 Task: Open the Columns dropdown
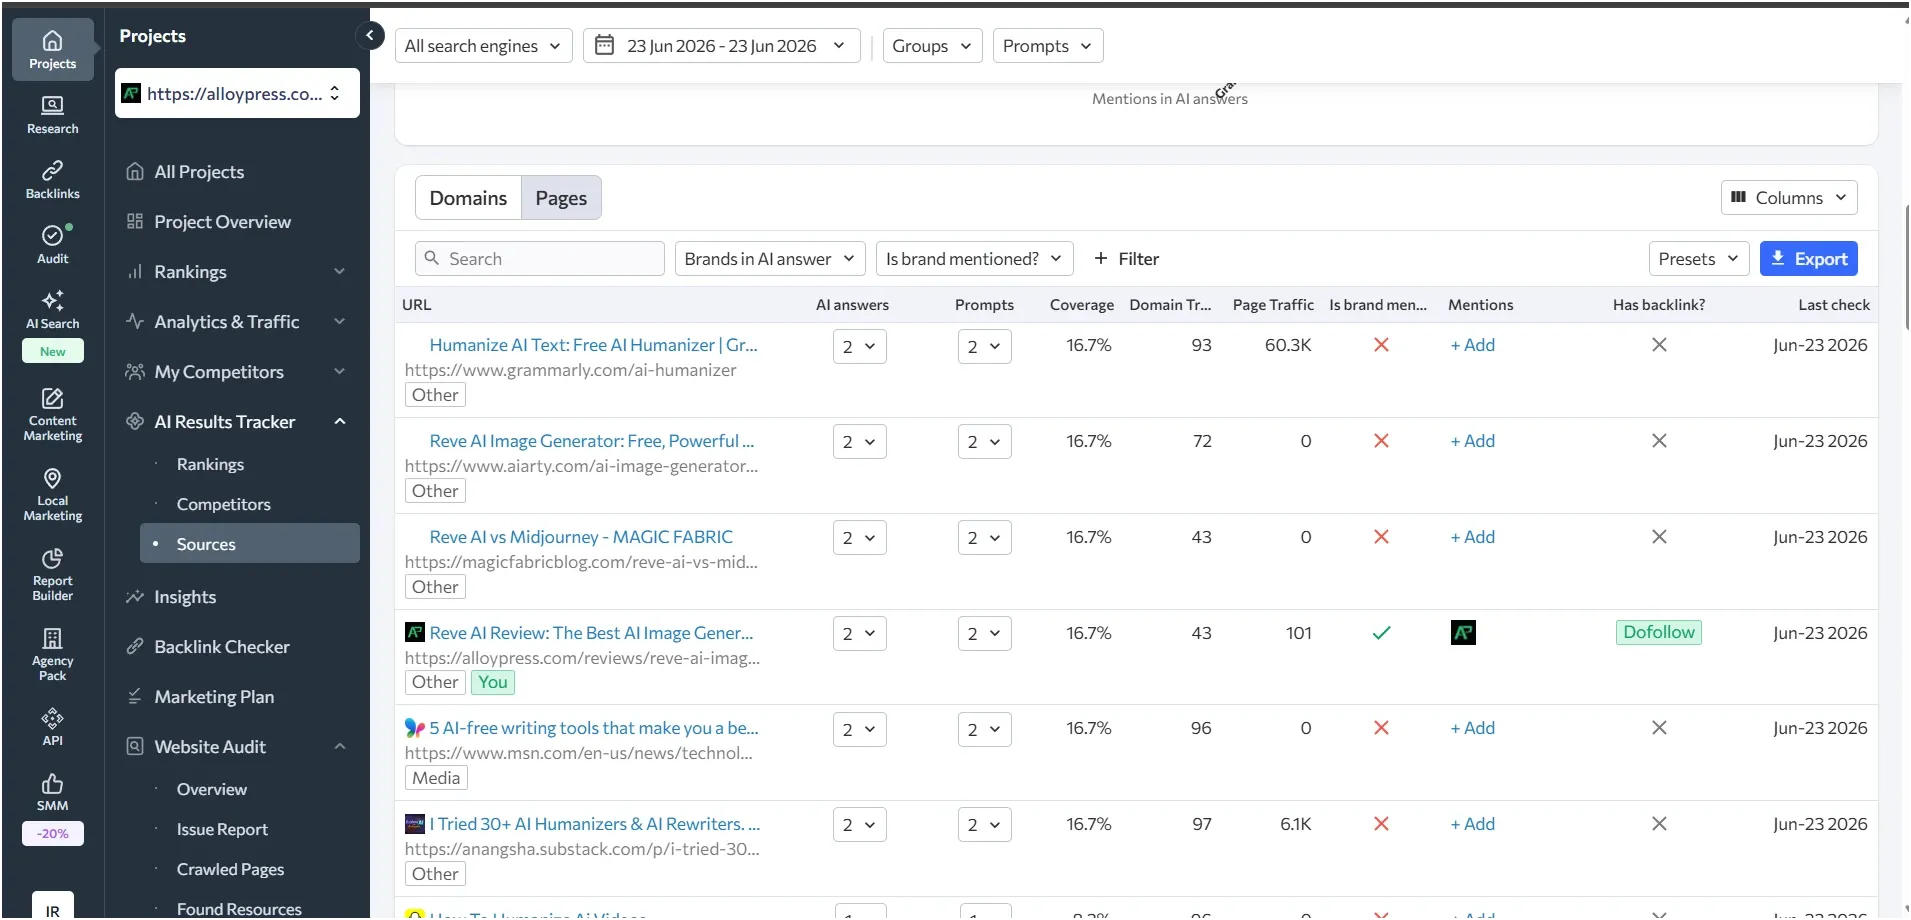tap(1789, 198)
